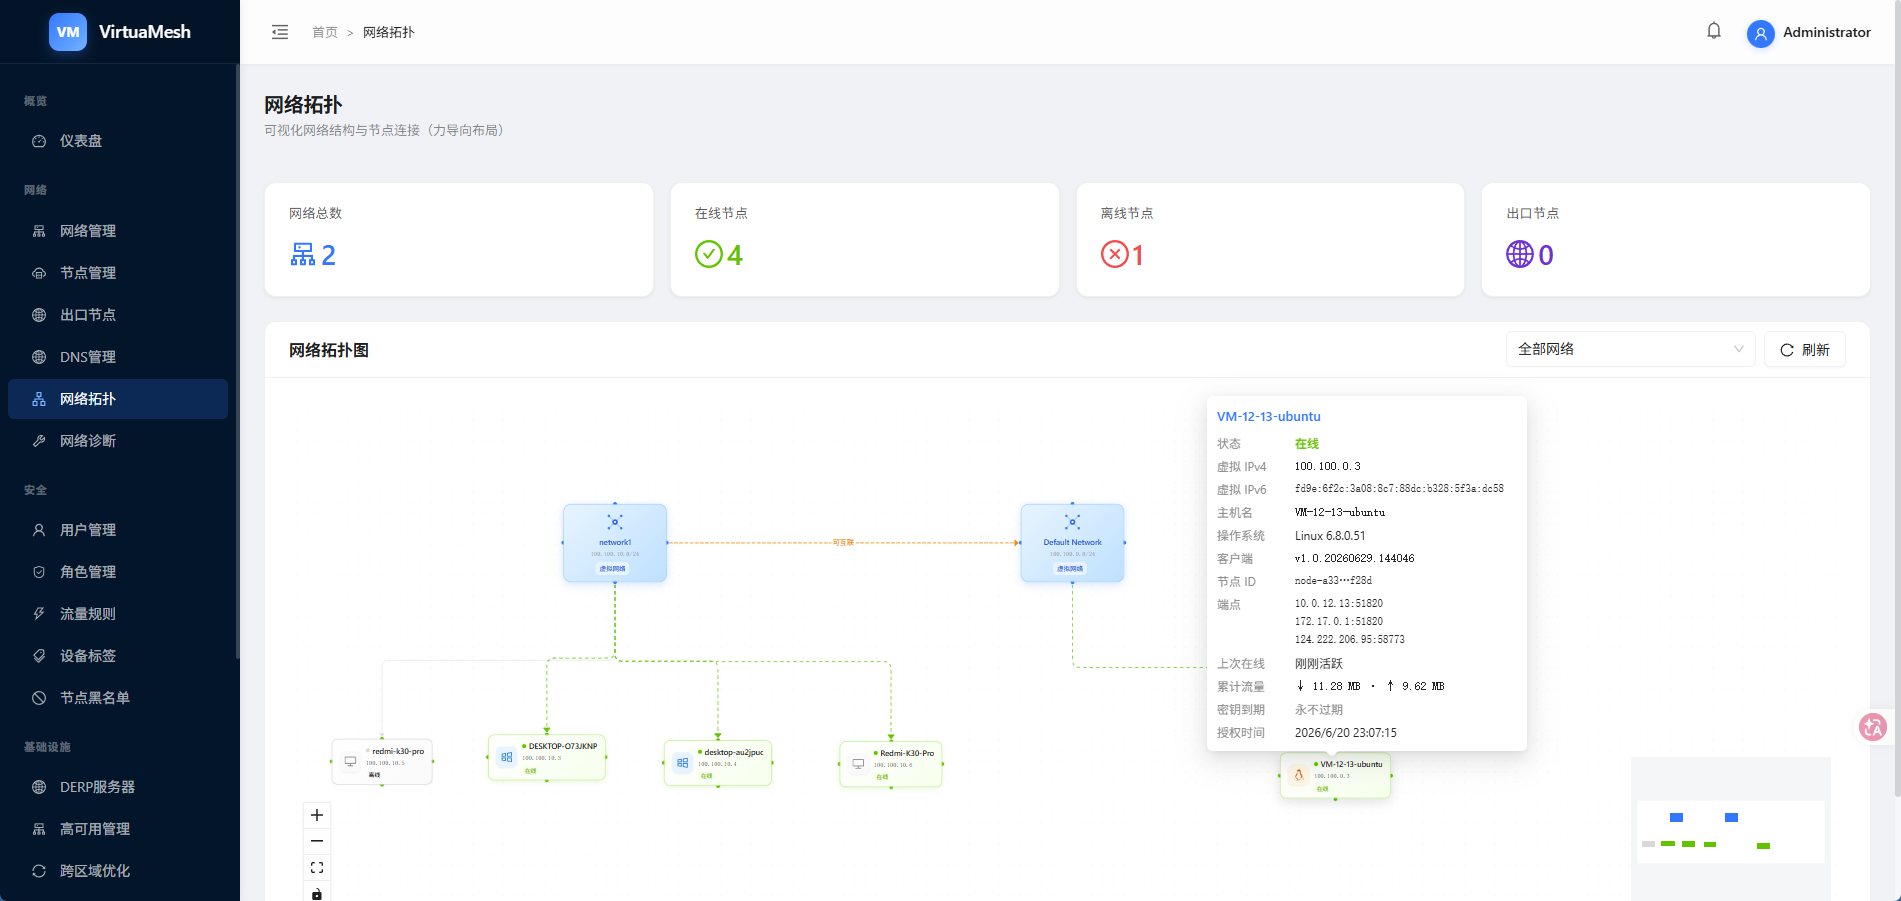Click the 在线节点 green check icon
This screenshot has width=1901, height=901.
coord(708,255)
